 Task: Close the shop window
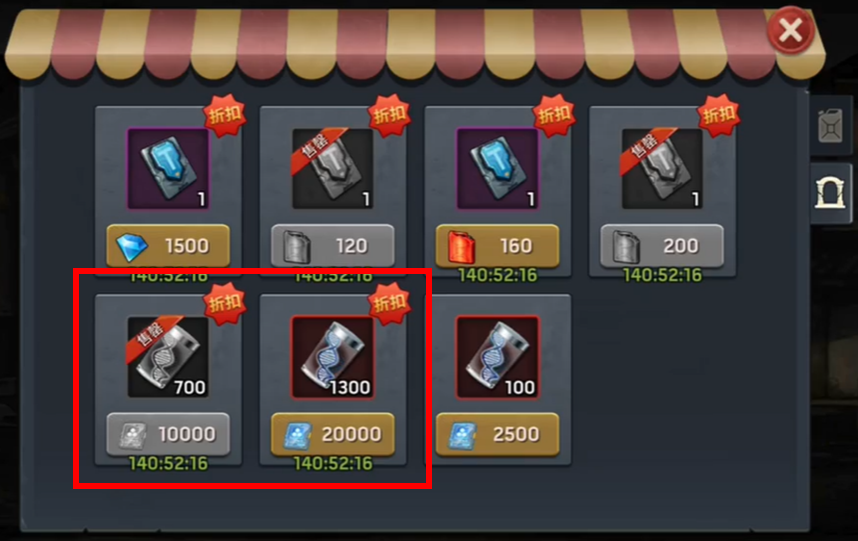(791, 30)
